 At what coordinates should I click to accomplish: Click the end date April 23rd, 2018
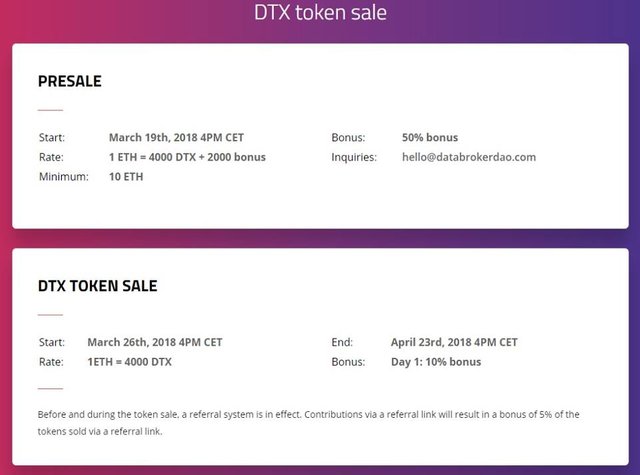click(454, 342)
